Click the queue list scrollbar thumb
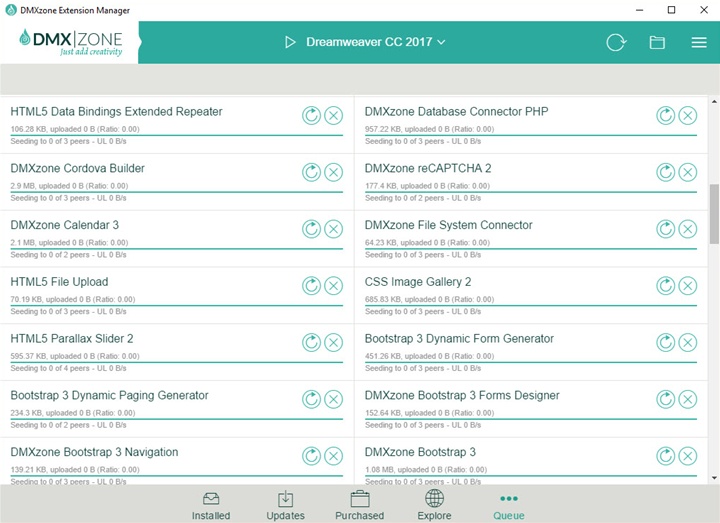This screenshot has width=720, height=523. tap(714, 214)
